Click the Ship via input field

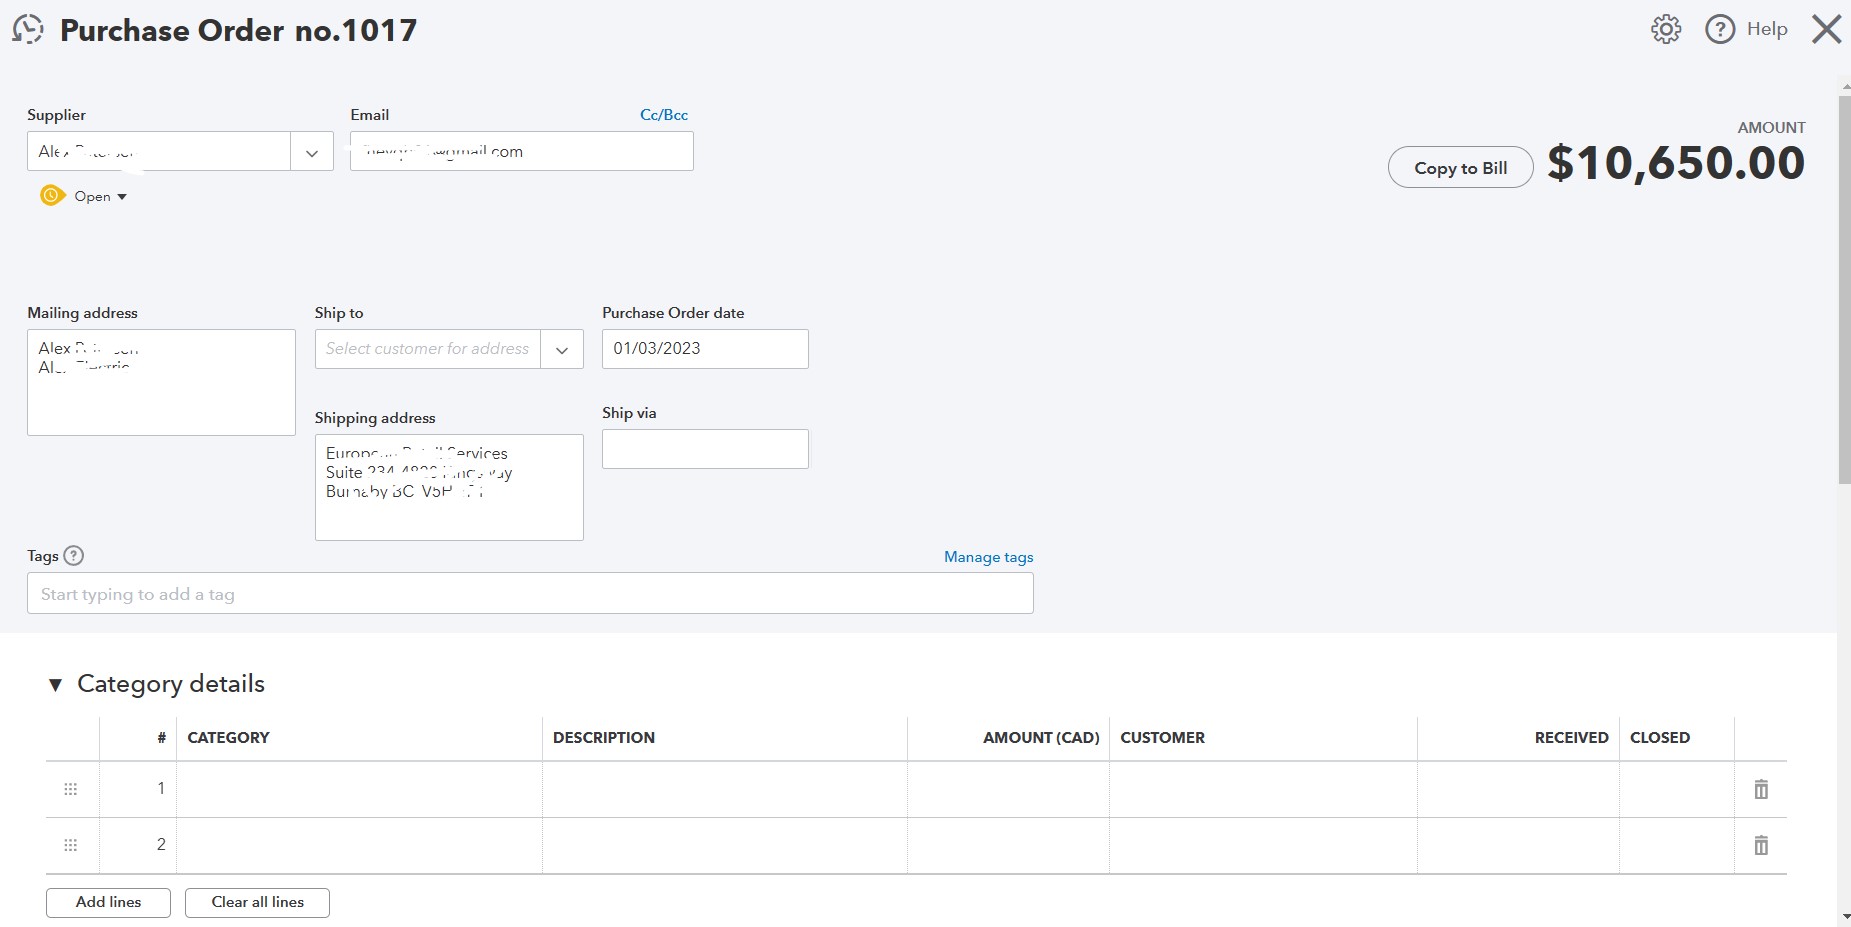tap(705, 449)
